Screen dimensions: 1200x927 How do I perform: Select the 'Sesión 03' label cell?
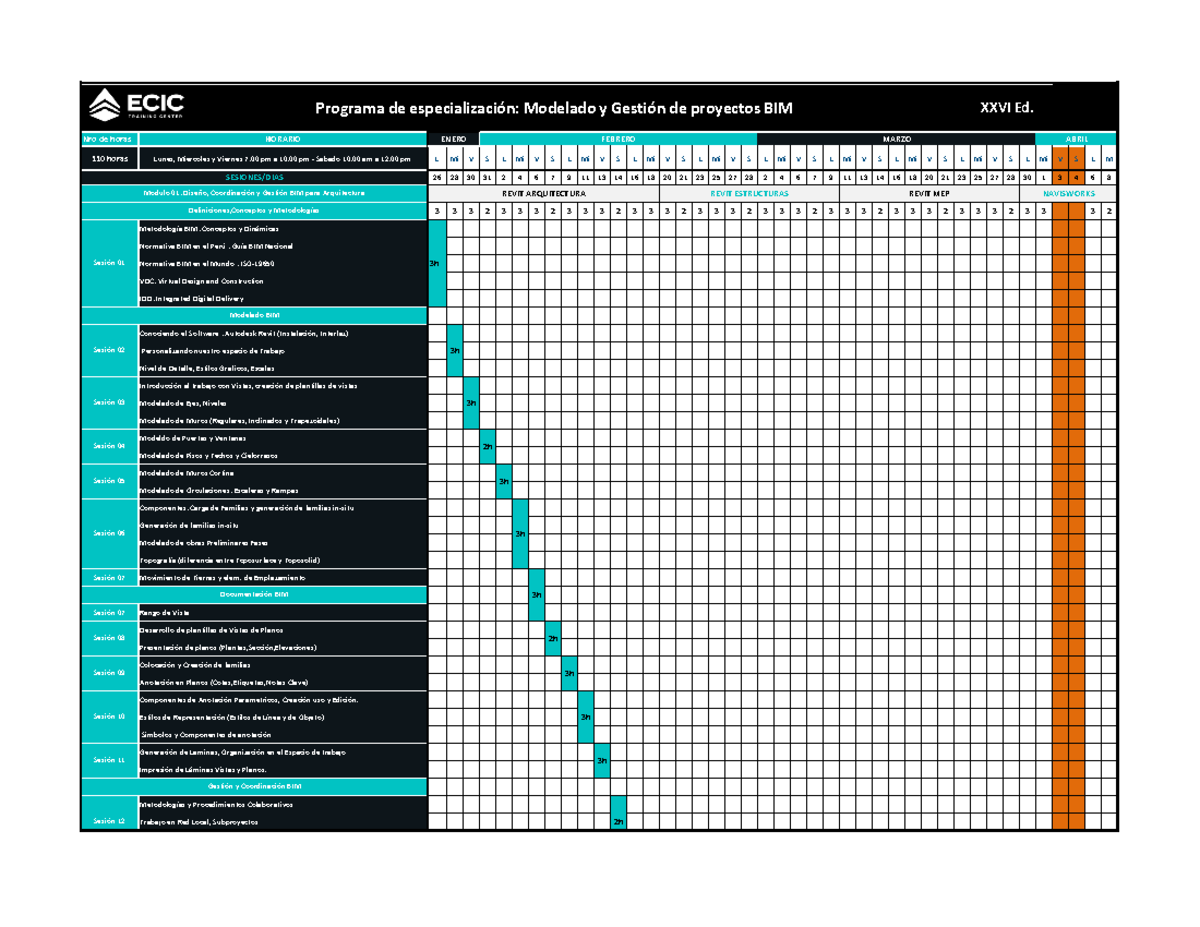pos(108,402)
